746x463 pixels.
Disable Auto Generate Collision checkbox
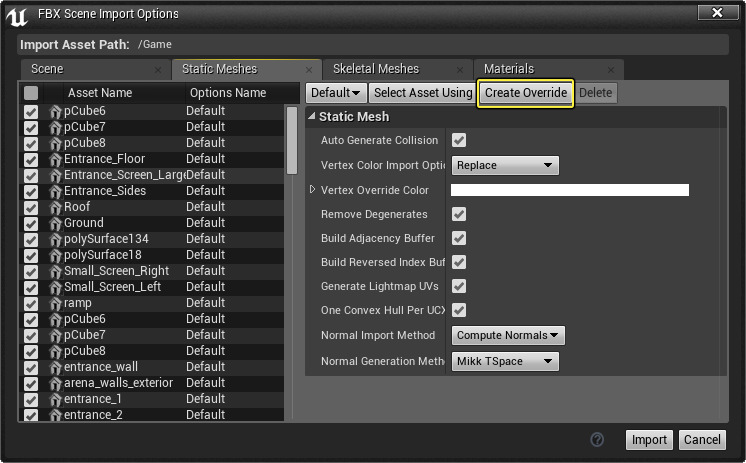tap(459, 140)
